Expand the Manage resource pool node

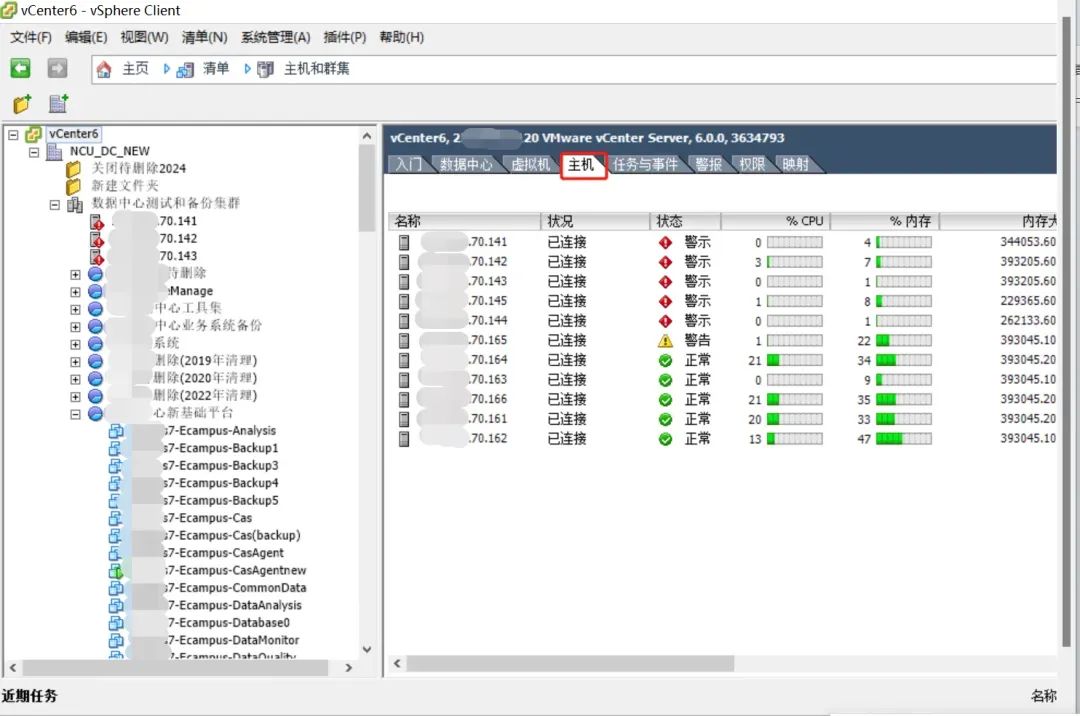point(75,292)
